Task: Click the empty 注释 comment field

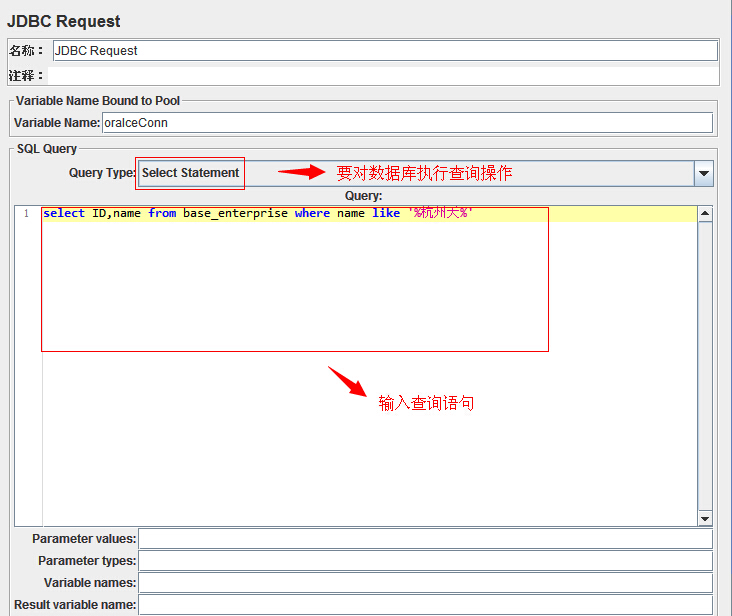Action: click(385, 76)
